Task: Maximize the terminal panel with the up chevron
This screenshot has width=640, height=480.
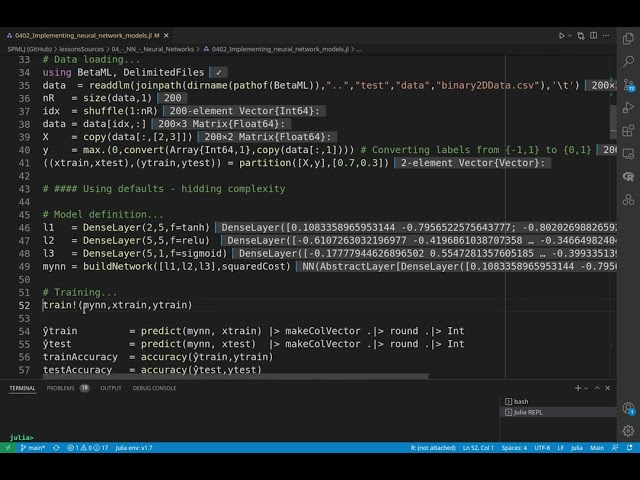Action: click(x=597, y=388)
